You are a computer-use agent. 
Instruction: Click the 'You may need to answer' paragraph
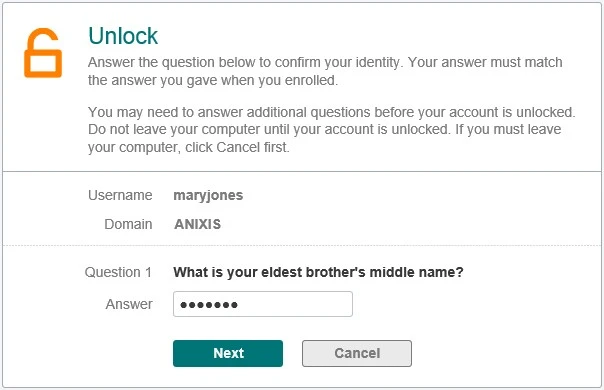click(x=332, y=112)
